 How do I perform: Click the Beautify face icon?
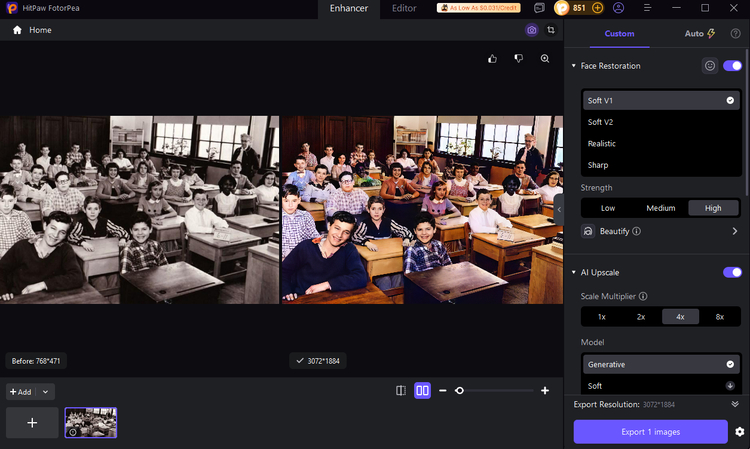(588, 231)
